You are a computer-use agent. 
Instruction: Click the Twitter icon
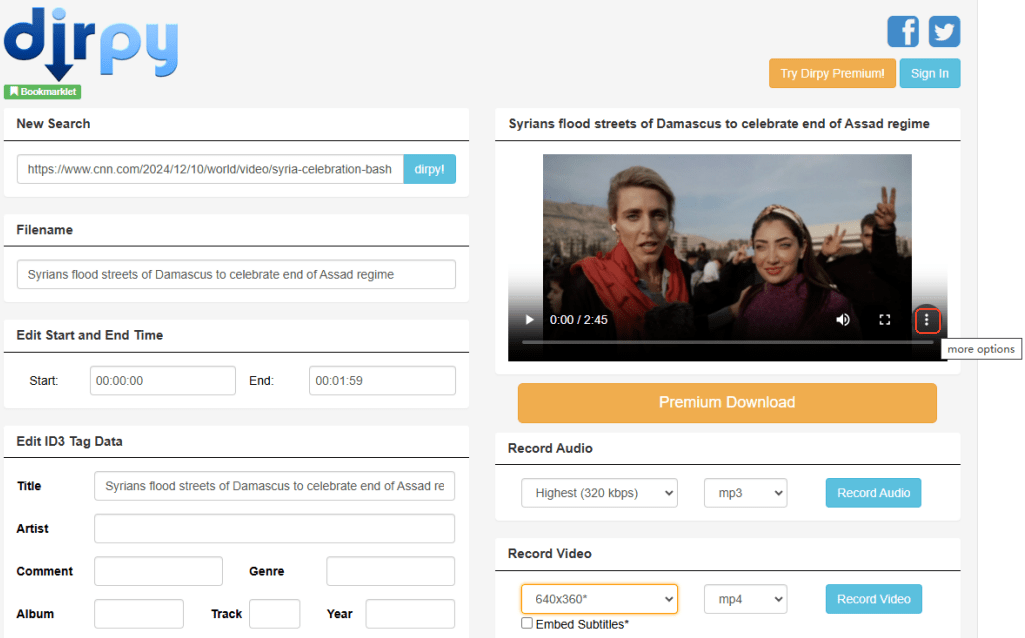(944, 31)
